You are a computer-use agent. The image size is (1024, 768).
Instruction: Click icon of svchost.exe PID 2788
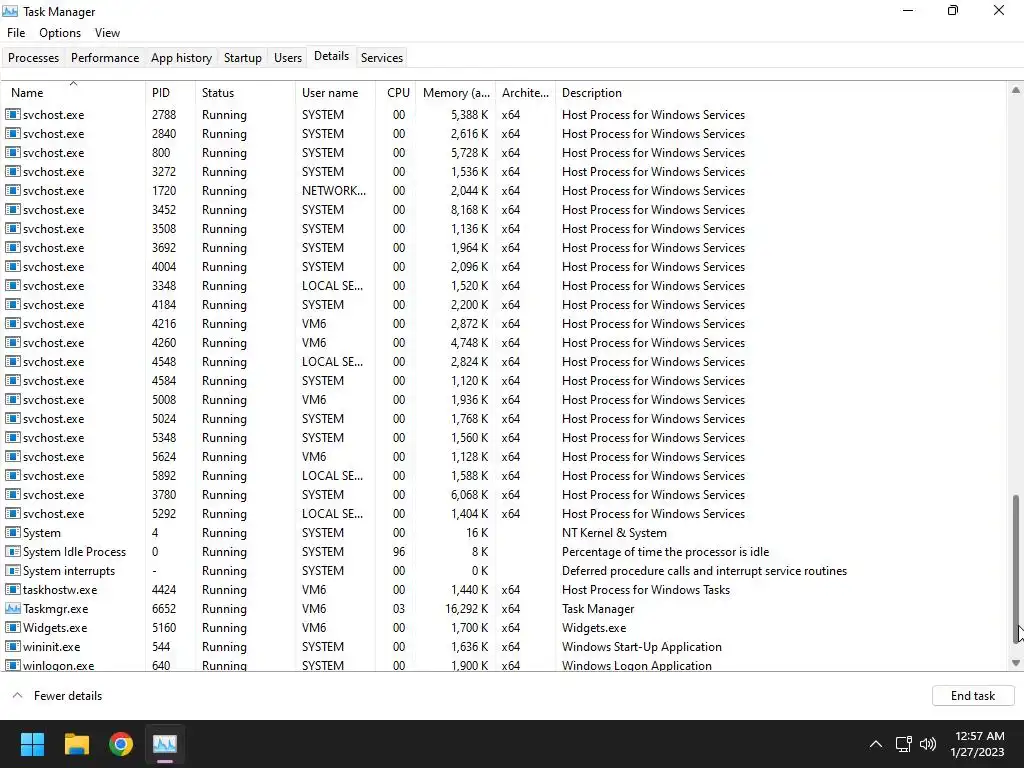coord(12,114)
